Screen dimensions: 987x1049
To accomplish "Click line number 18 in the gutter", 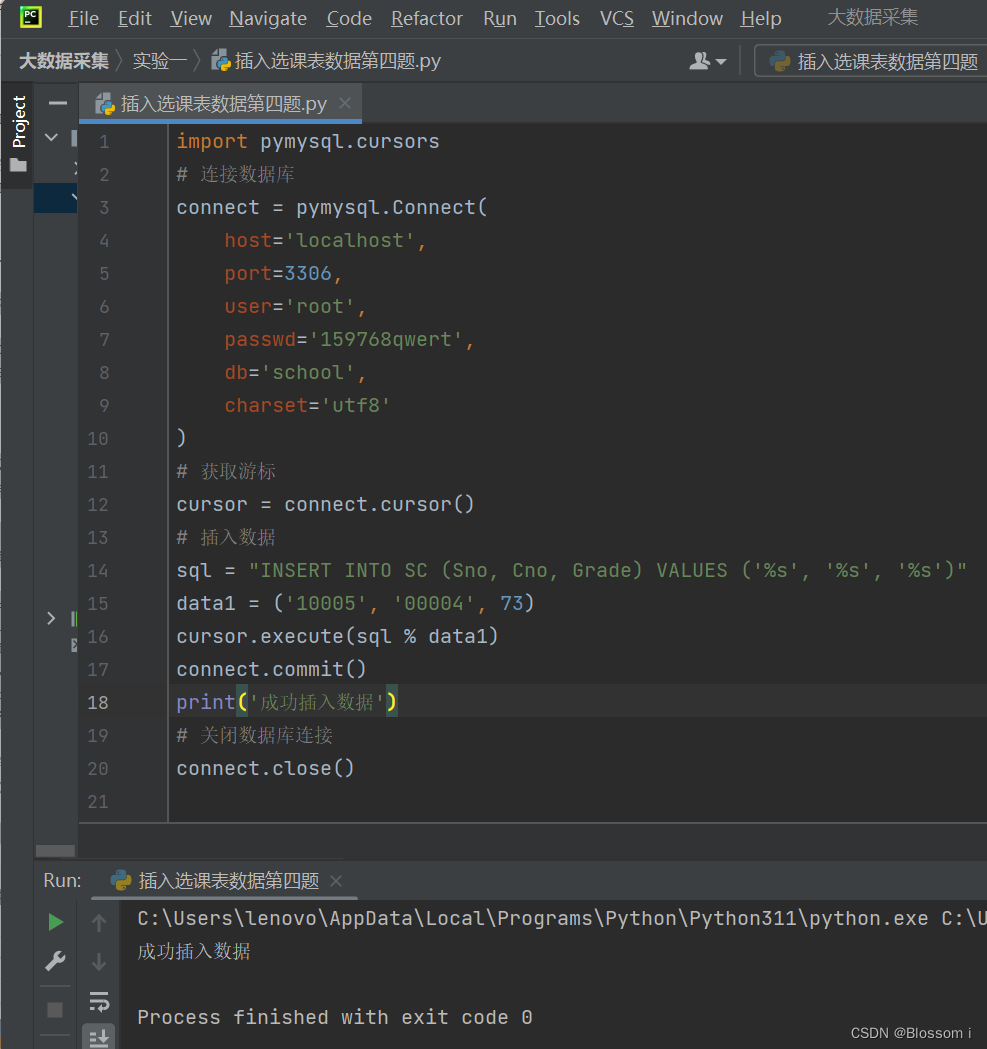I will [x=98, y=702].
